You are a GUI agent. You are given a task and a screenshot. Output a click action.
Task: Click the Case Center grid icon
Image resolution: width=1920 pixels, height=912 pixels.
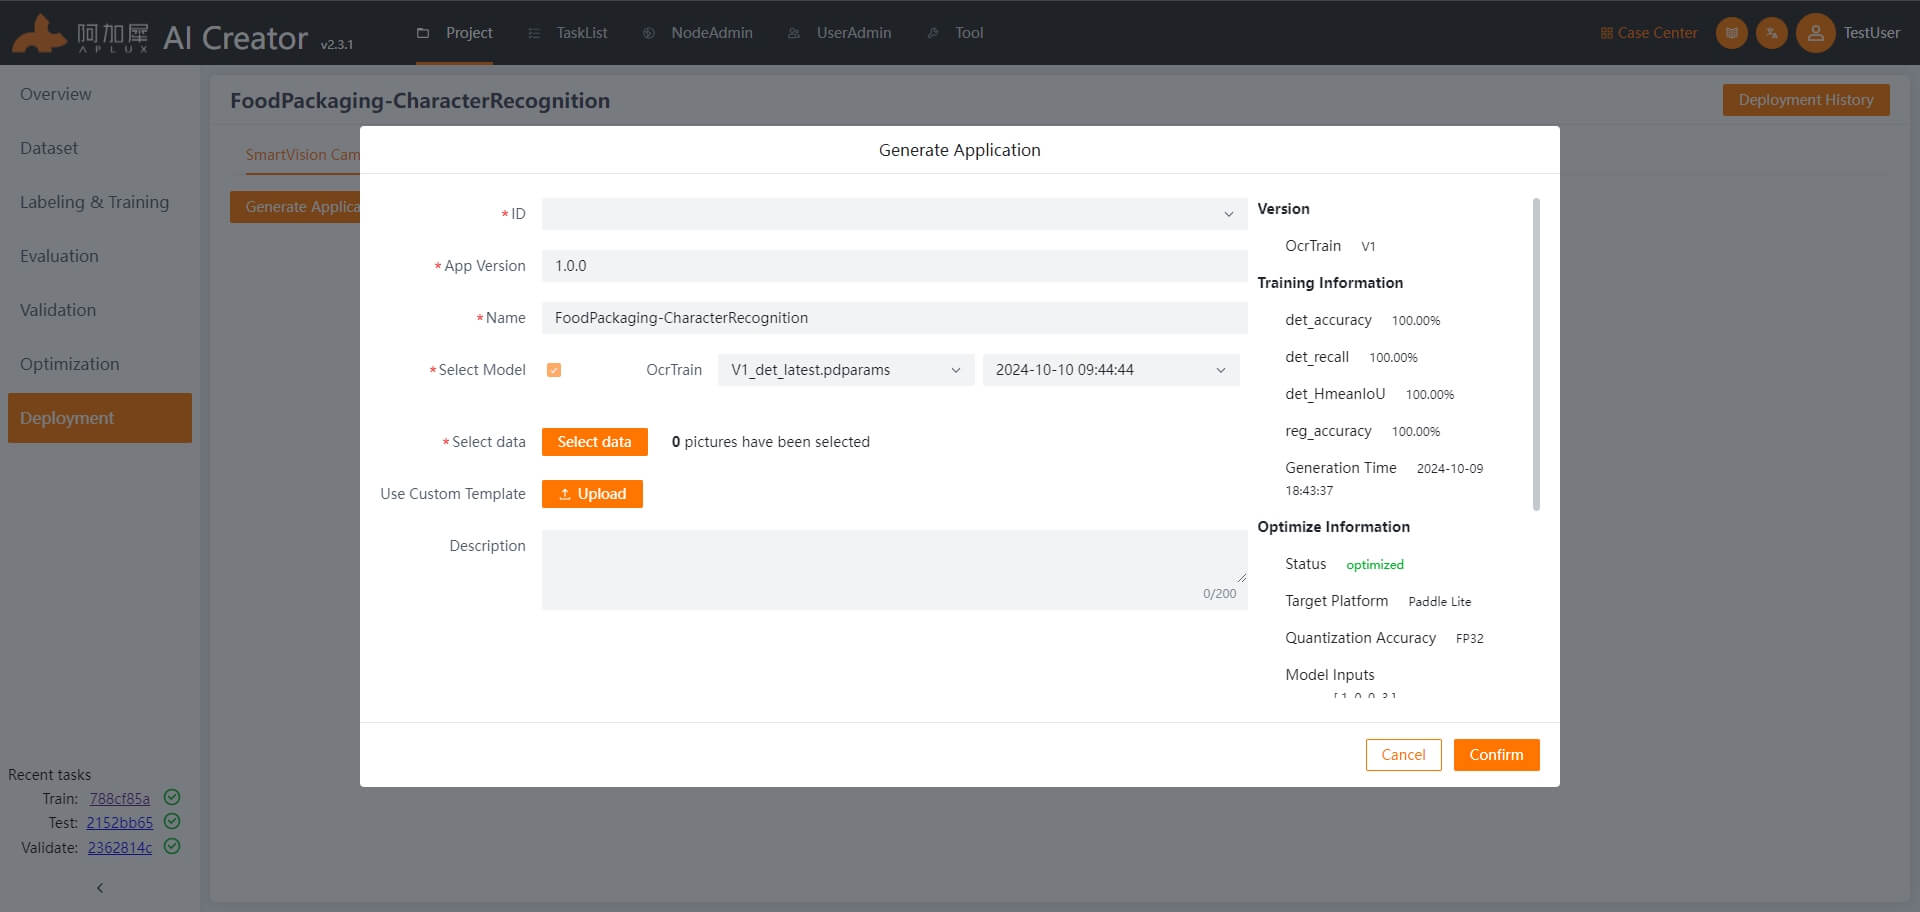click(x=1606, y=33)
